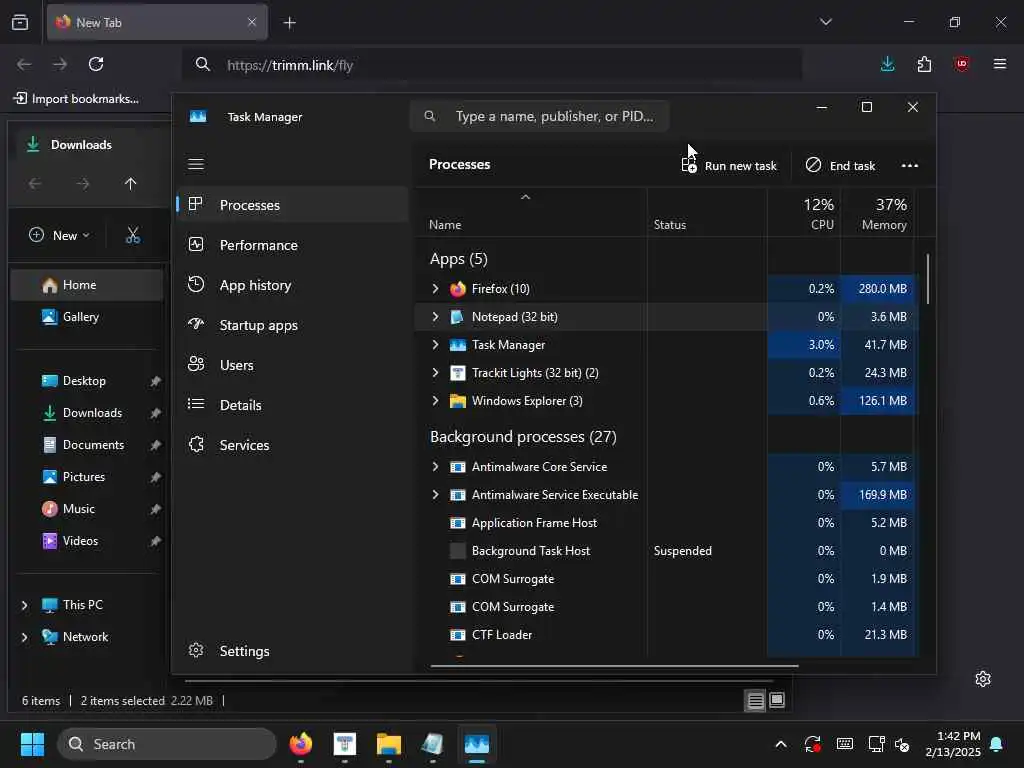This screenshot has width=1024, height=768.
Task: Click the vertical scrollbar in the process list
Action: point(927,280)
